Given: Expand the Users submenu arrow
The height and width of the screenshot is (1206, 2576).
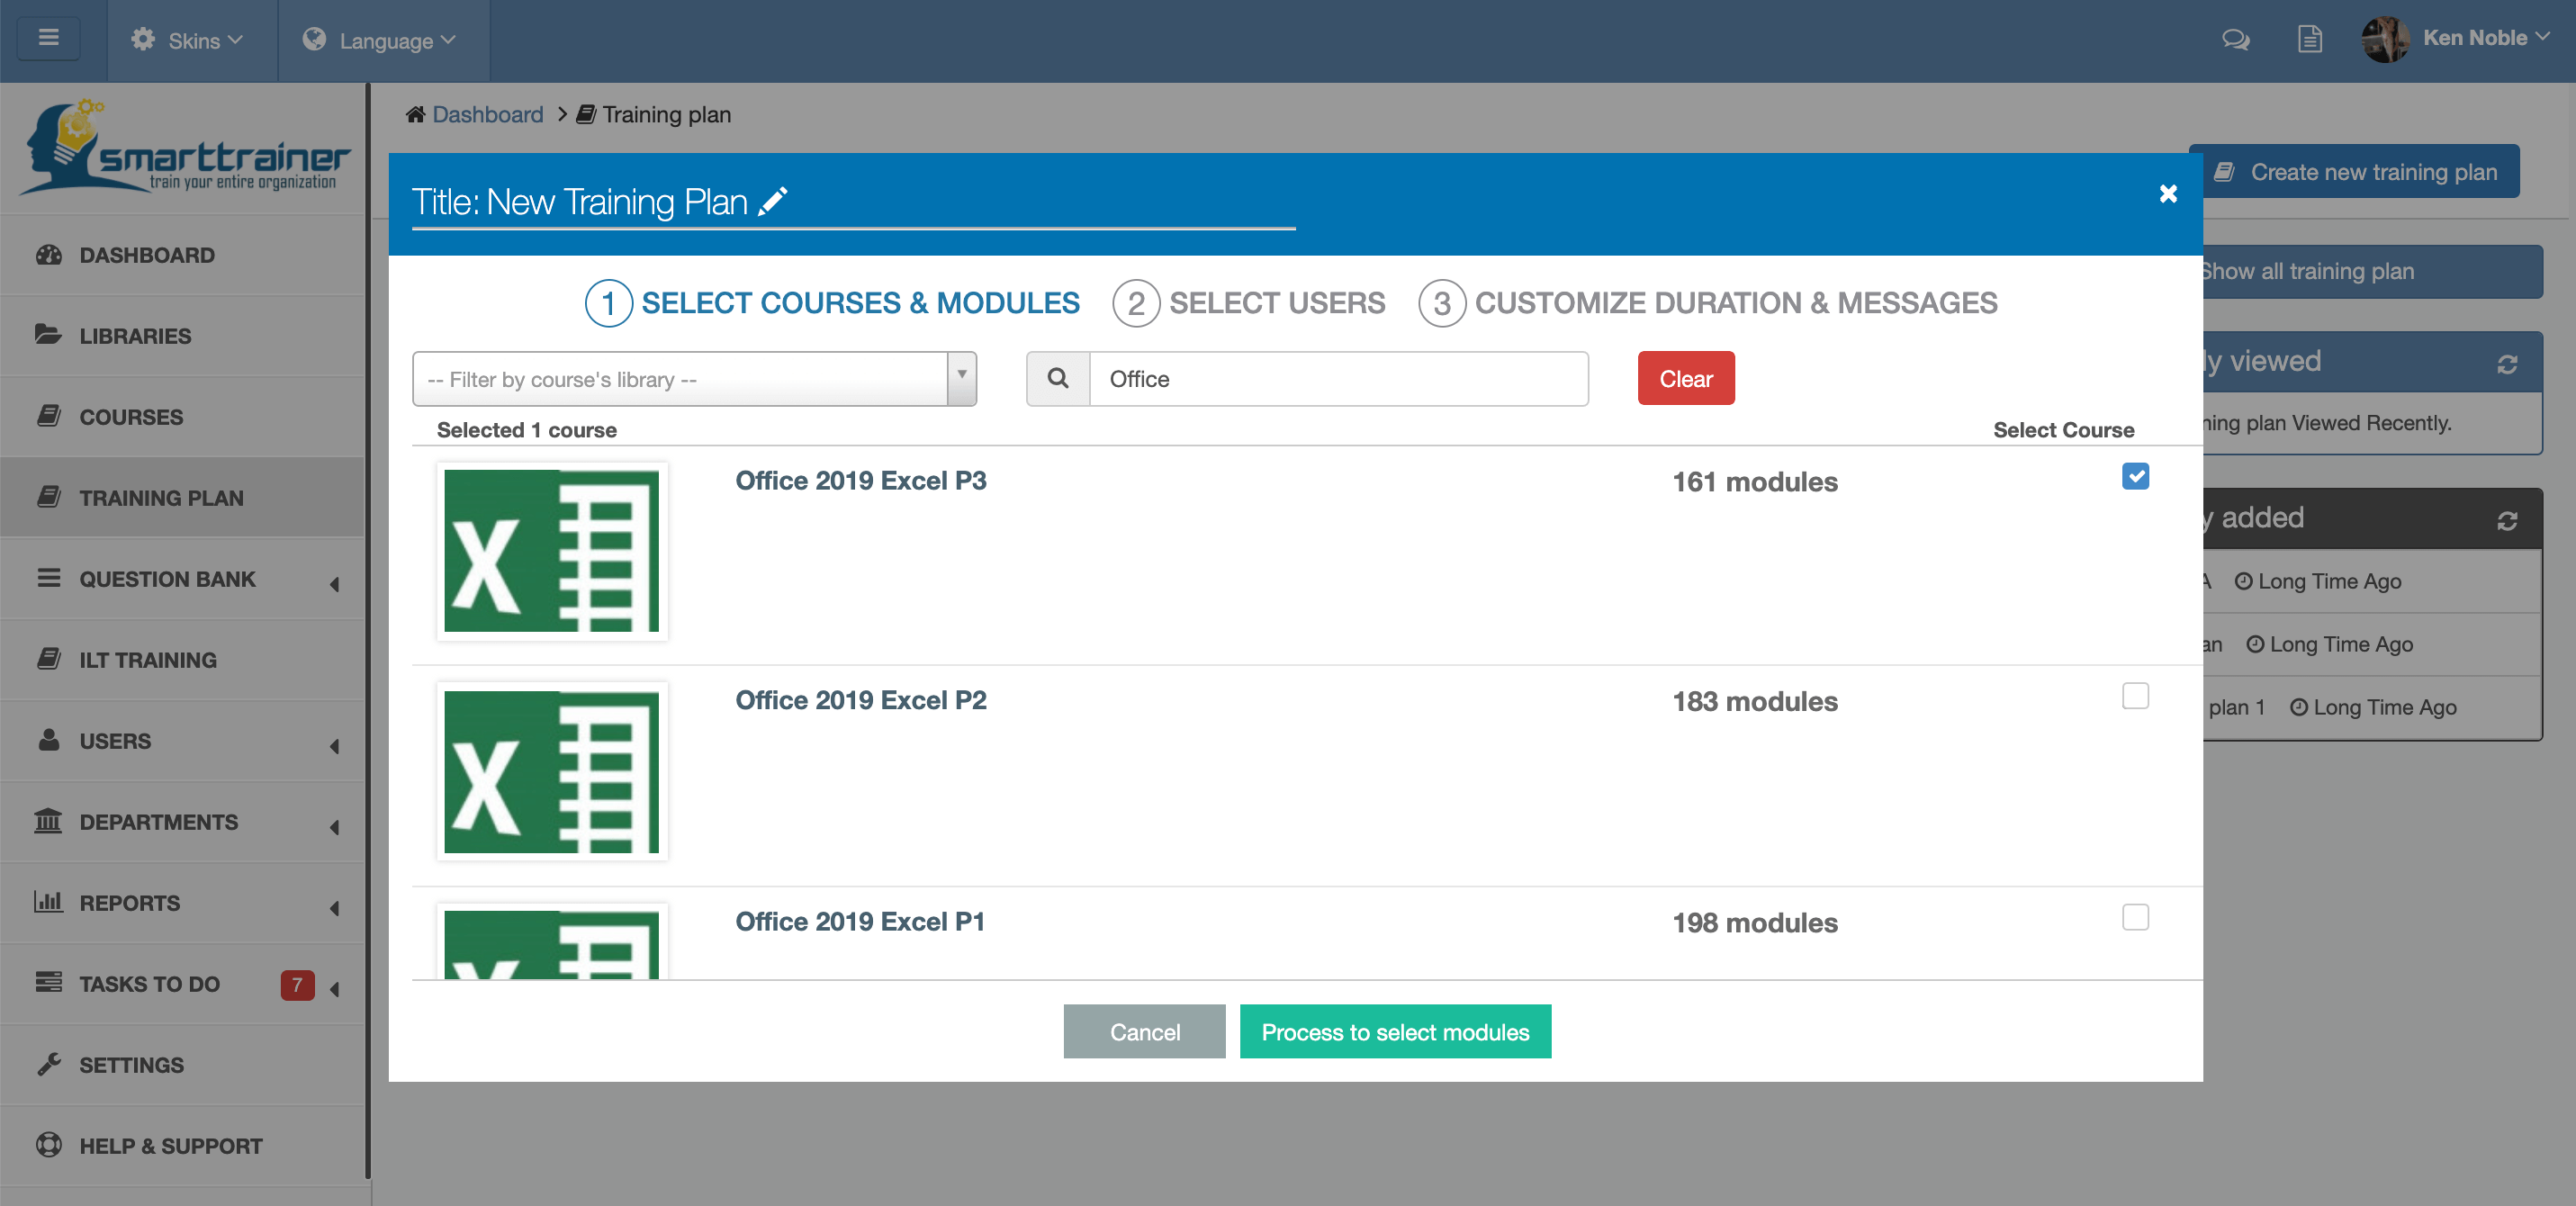Looking at the screenshot, I should coord(334,746).
